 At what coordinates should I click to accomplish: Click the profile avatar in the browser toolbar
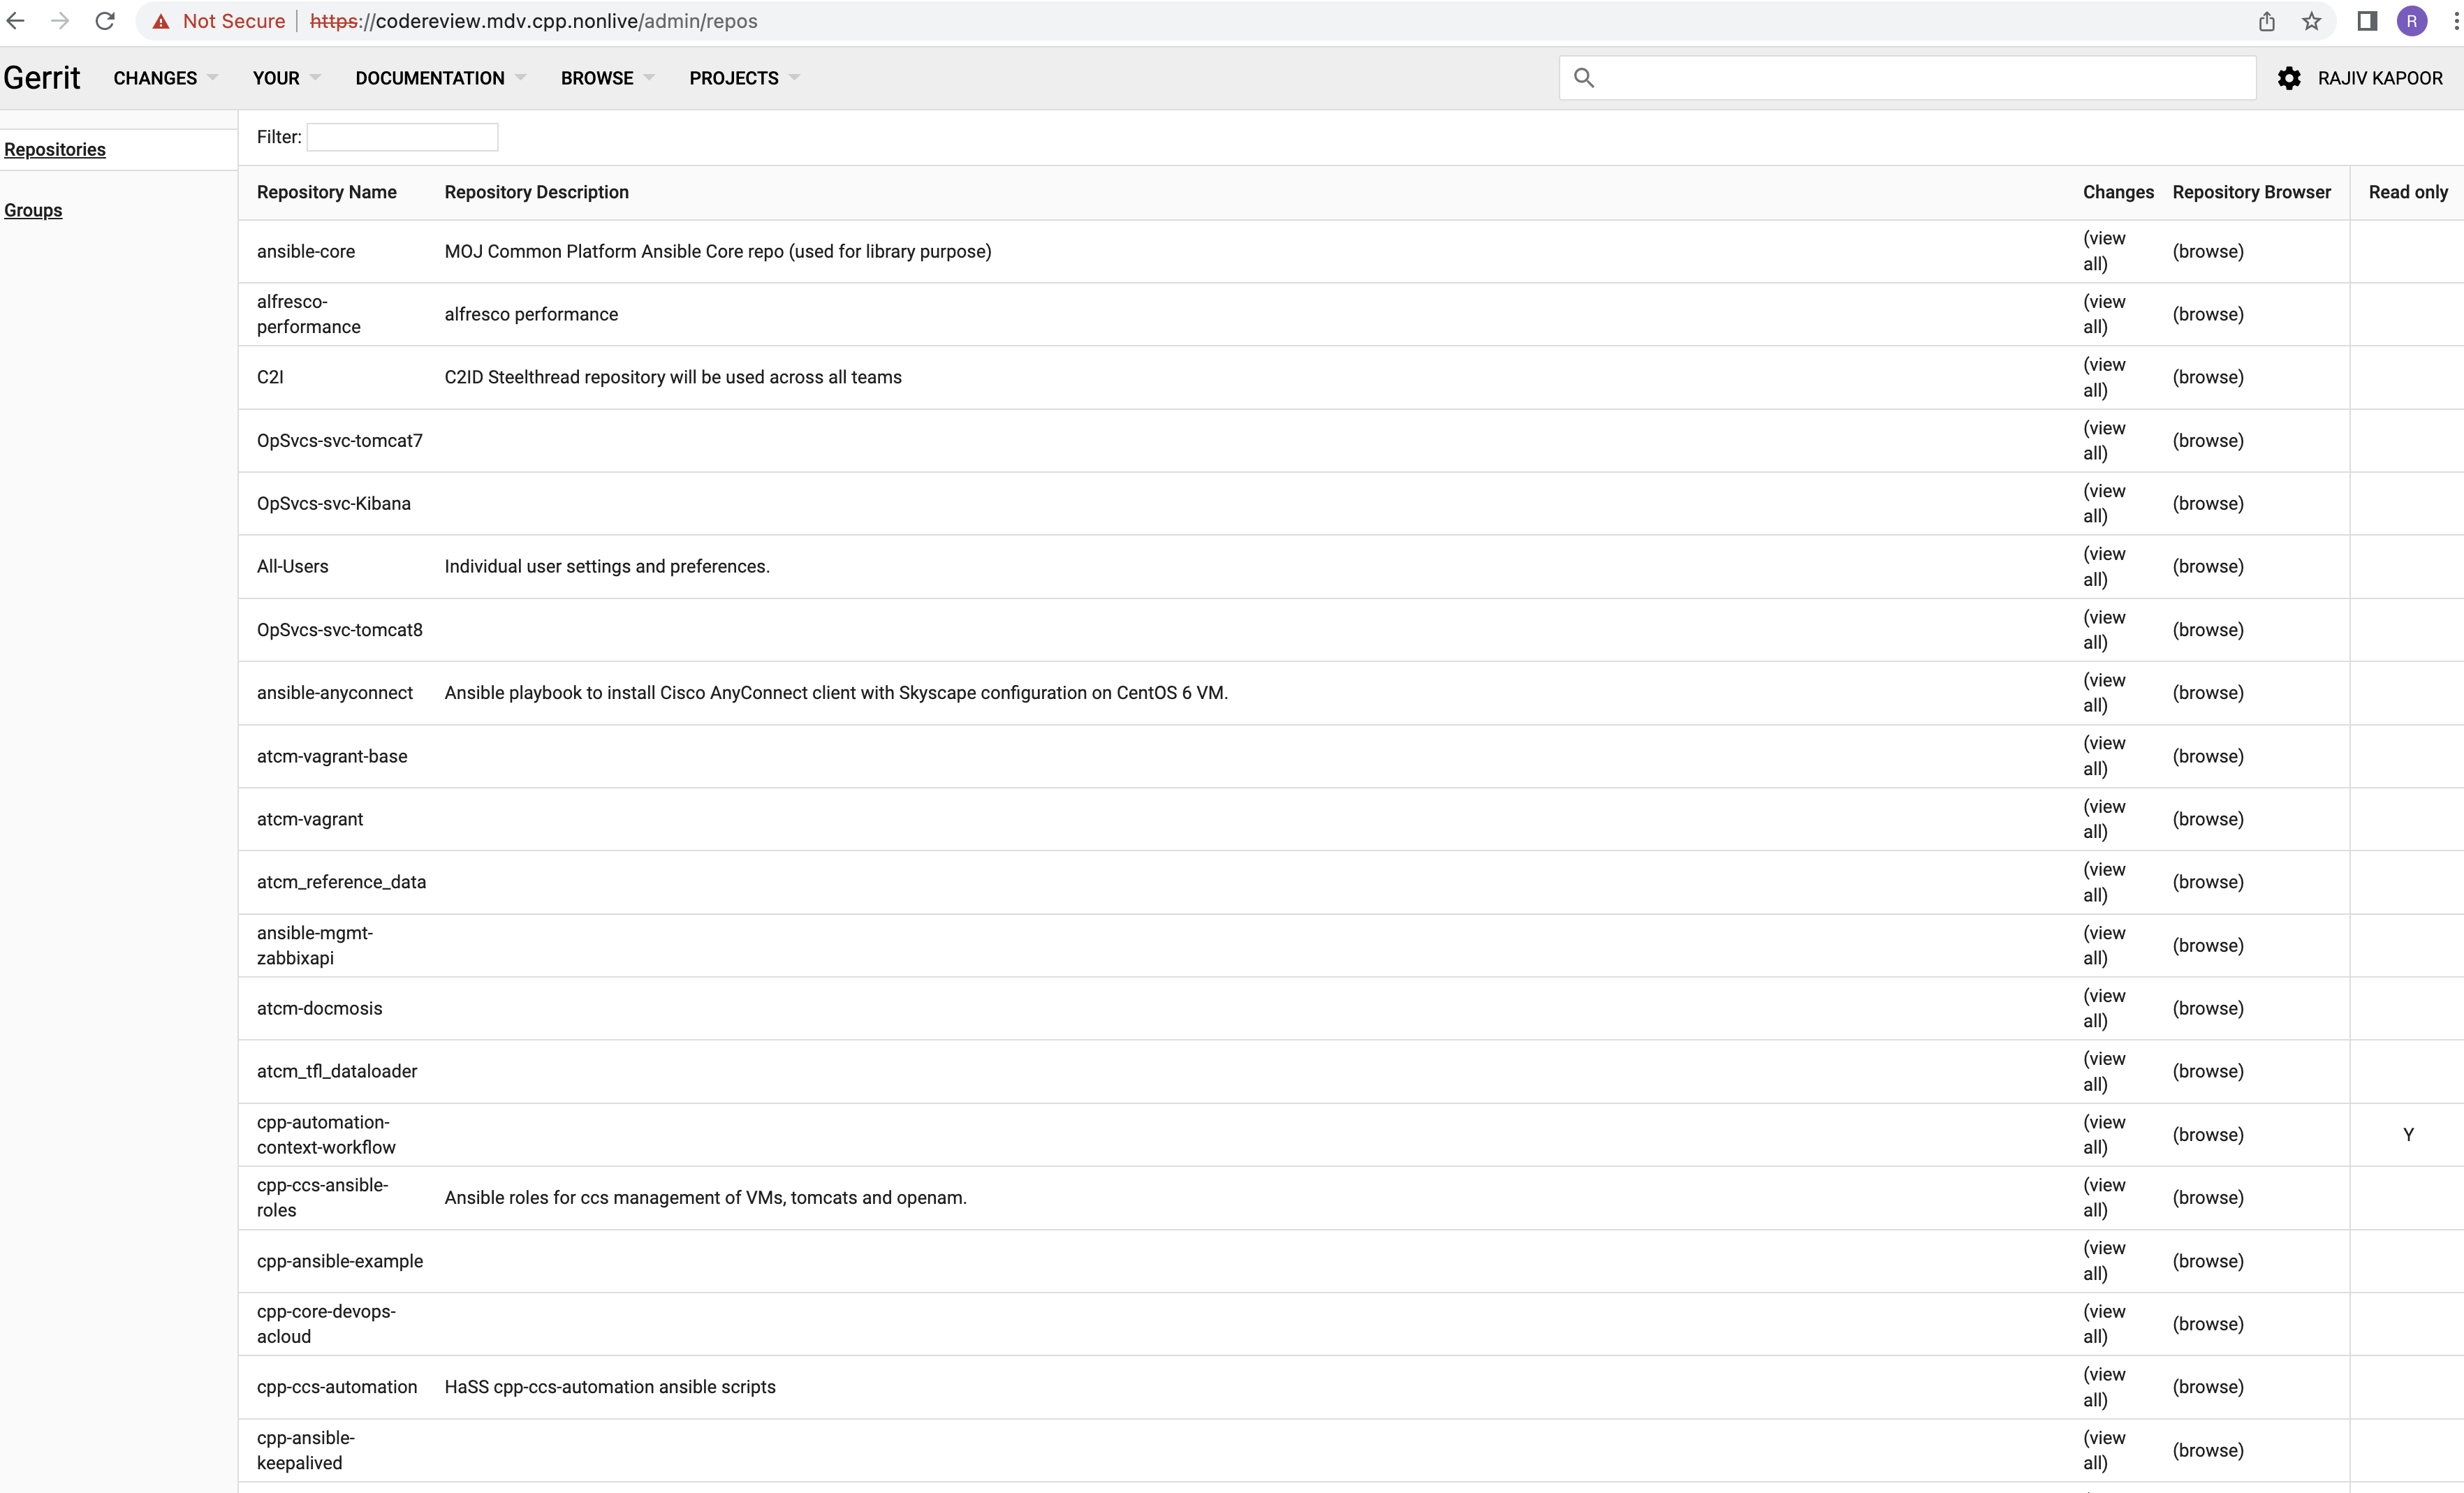click(2412, 20)
